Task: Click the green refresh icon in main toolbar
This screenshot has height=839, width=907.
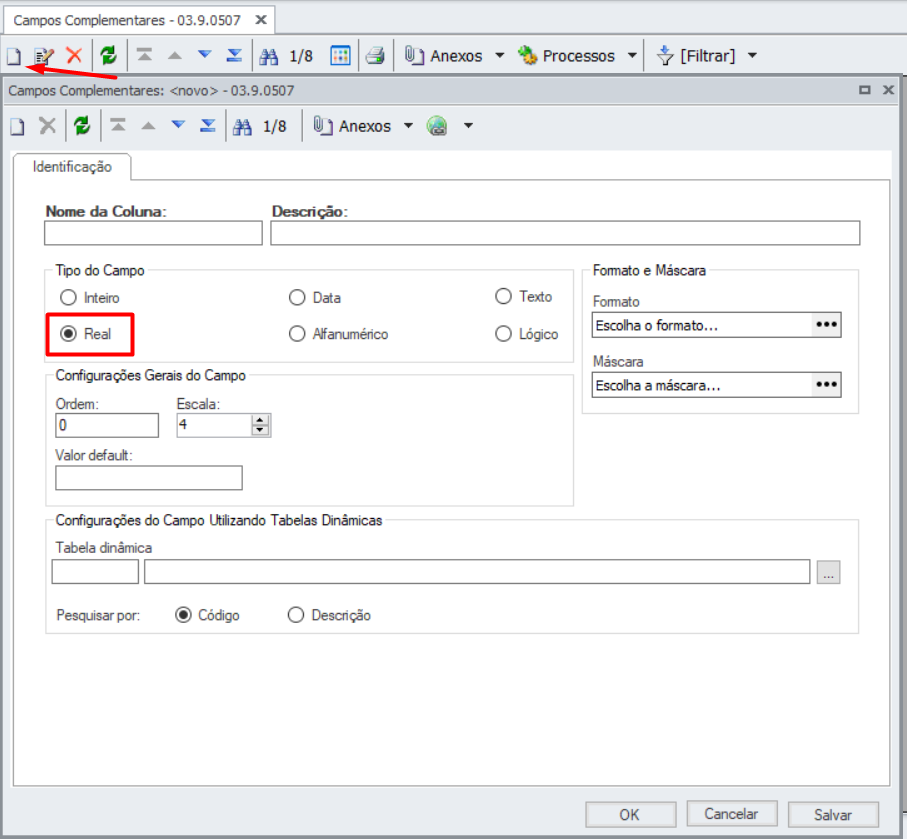Action: (x=108, y=56)
